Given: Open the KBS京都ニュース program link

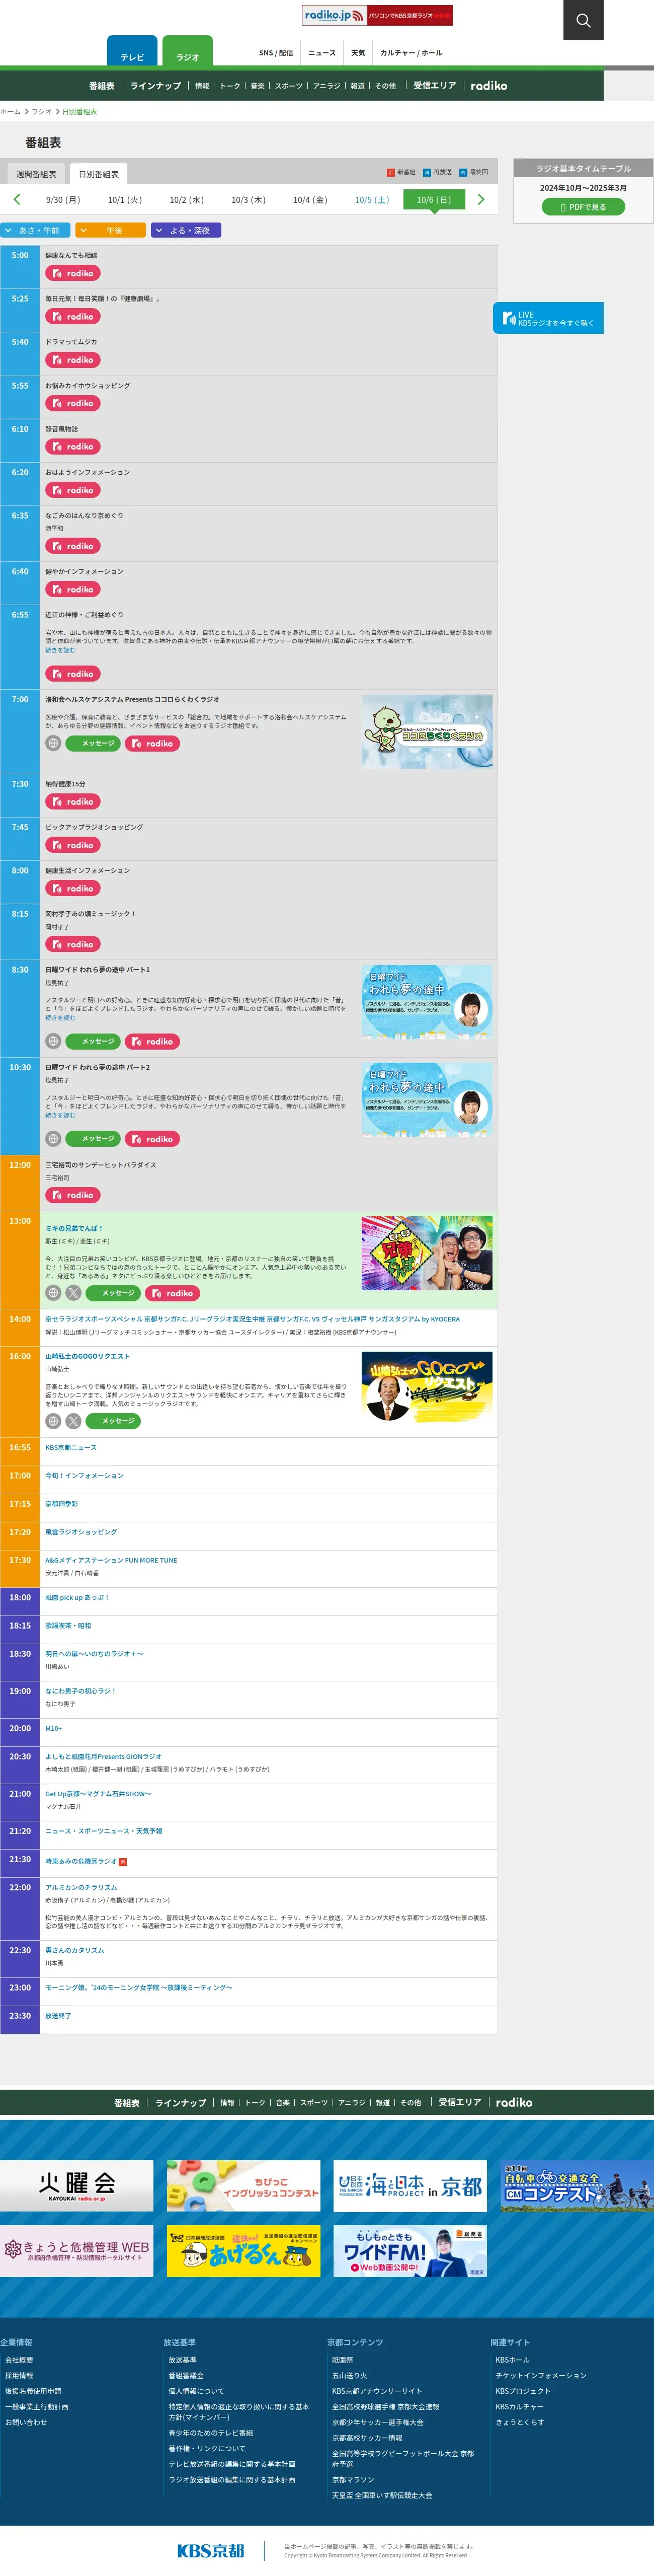Looking at the screenshot, I should [71, 1447].
